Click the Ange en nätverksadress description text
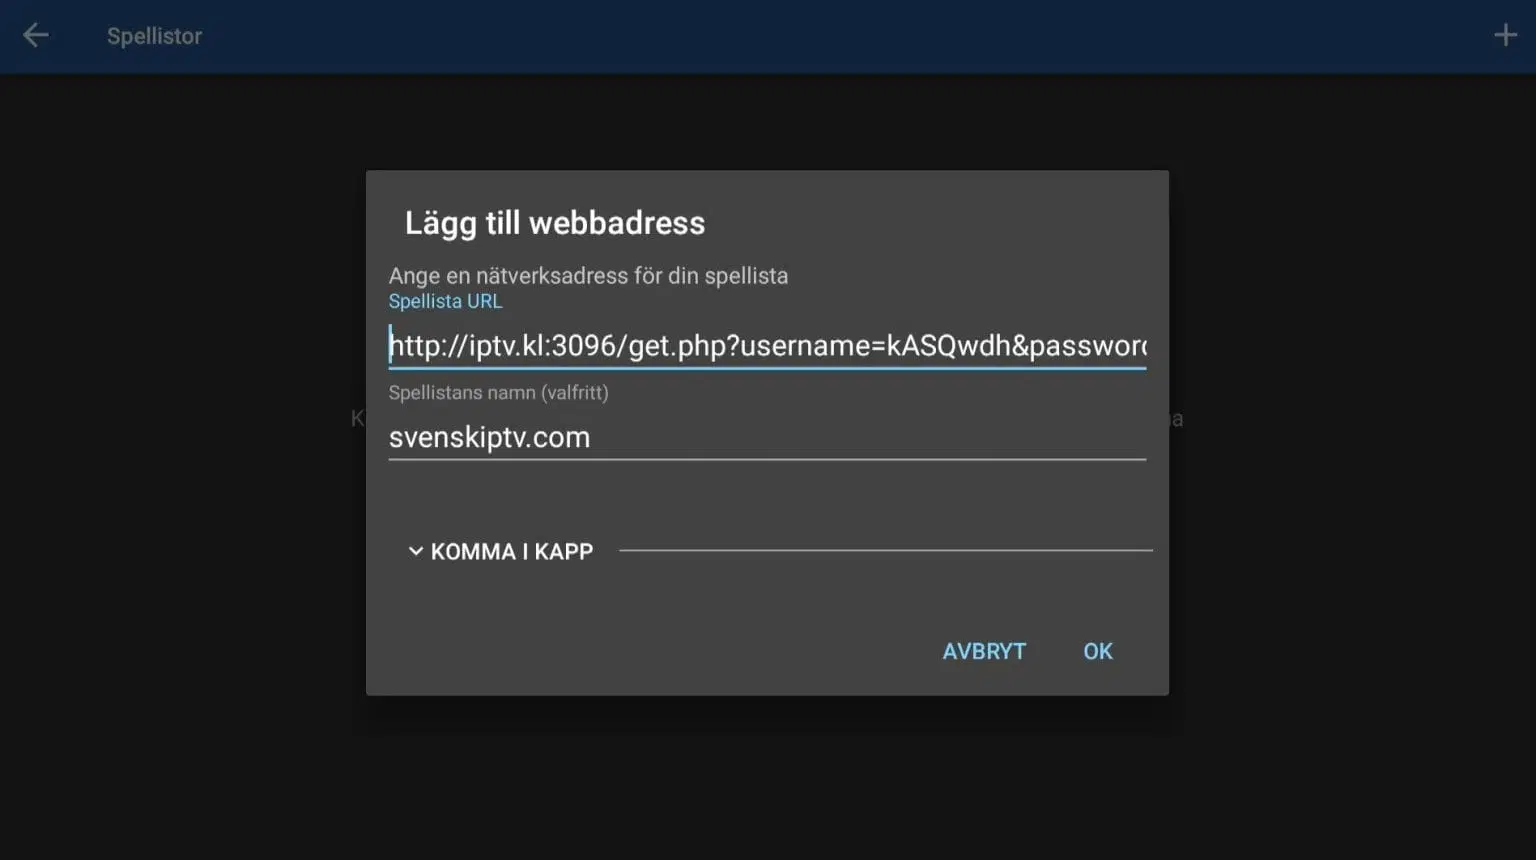Image resolution: width=1536 pixels, height=860 pixels. click(x=588, y=276)
